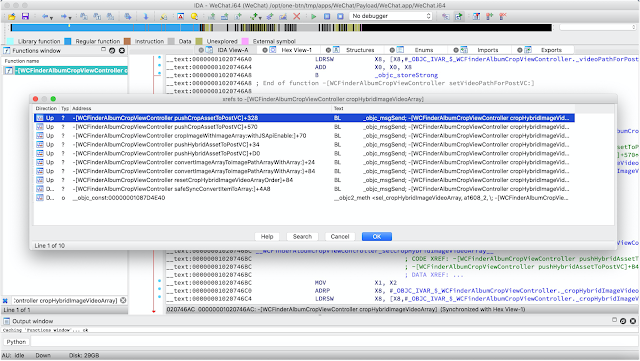Viewport: 640px width, 361px height.
Task: Click the red X delete icon
Action: click(297, 16)
